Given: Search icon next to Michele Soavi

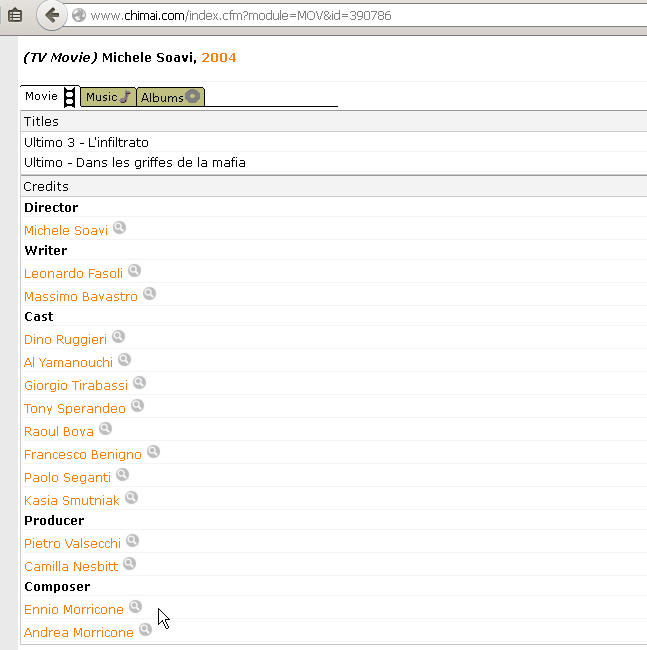Looking at the screenshot, I should (119, 228).
